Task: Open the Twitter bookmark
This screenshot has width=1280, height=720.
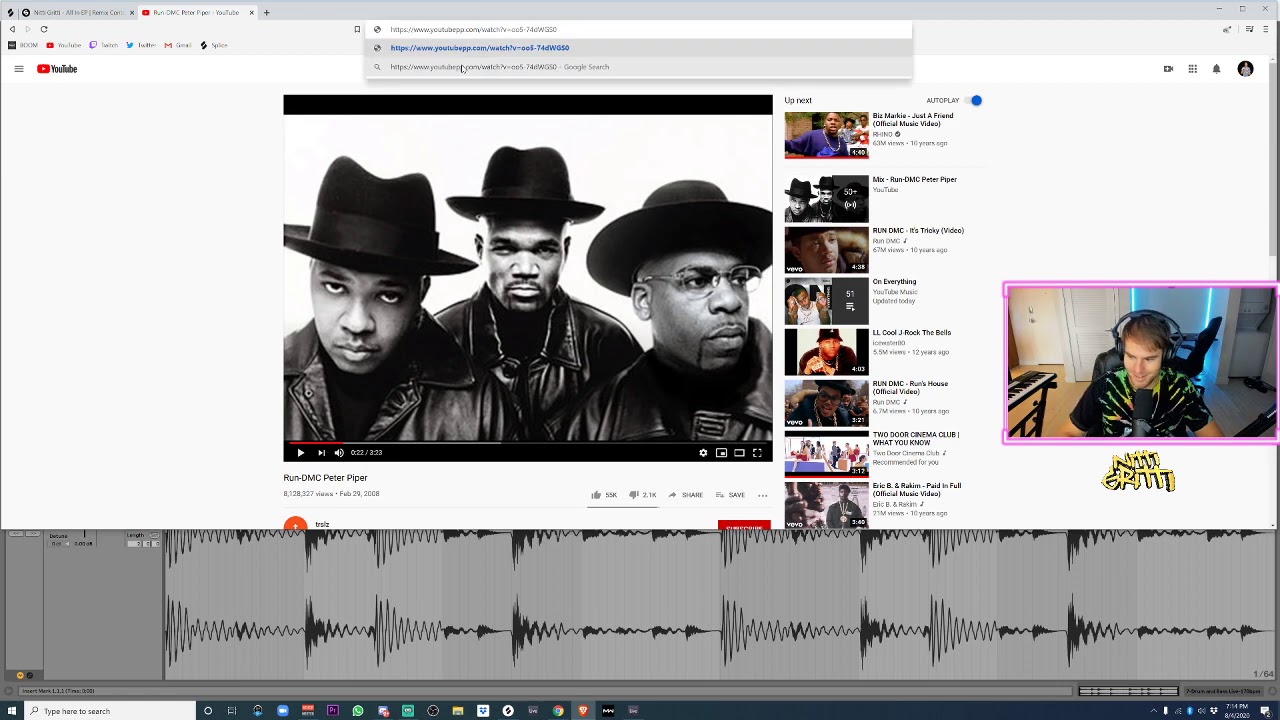Action: [141, 45]
